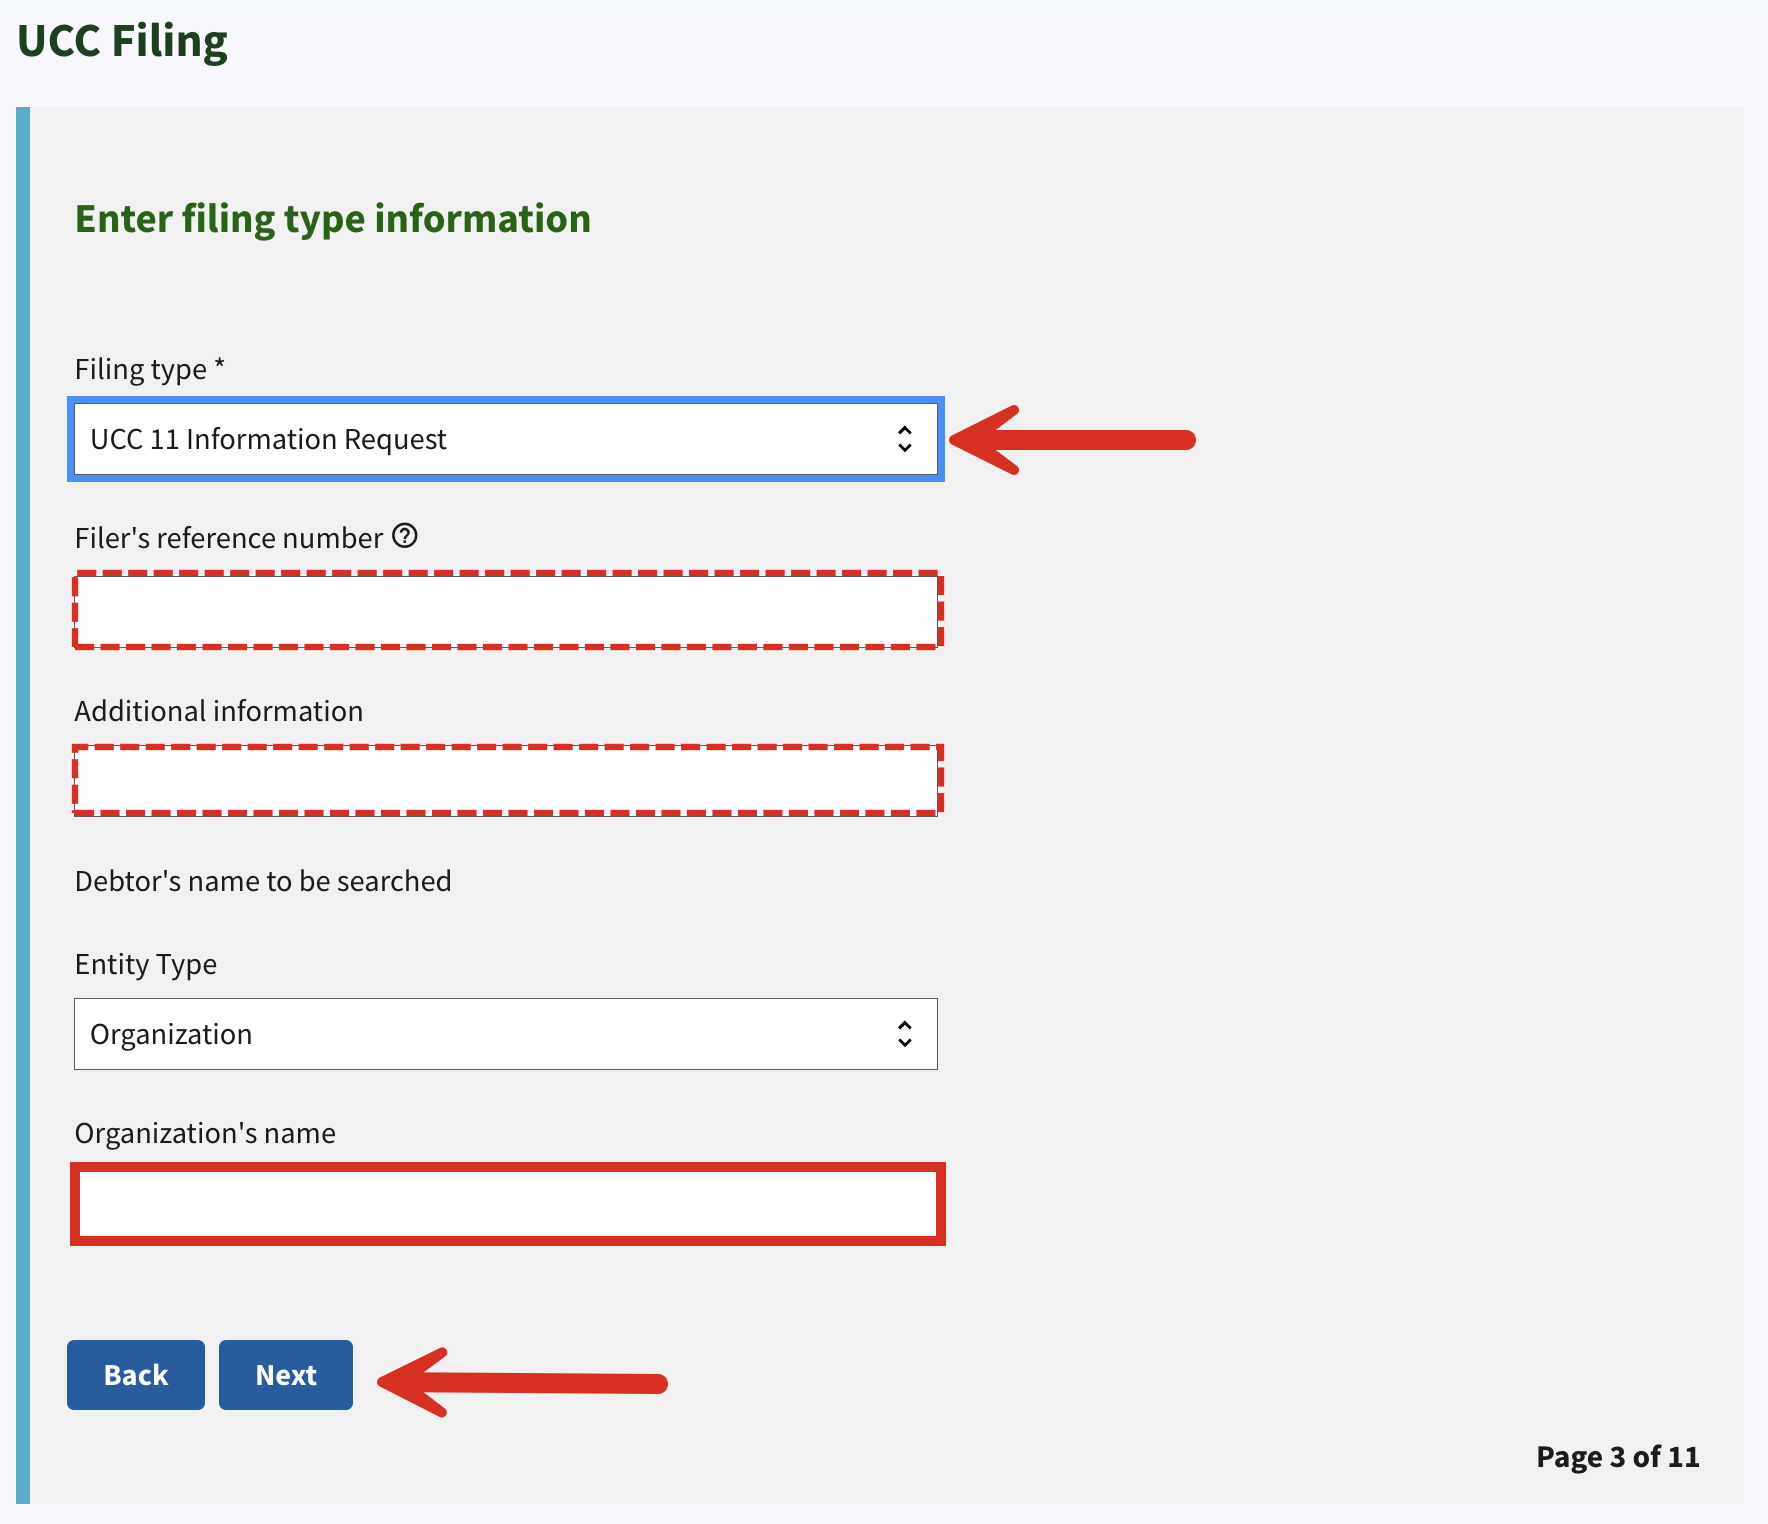Click the 'Organization's name' label
Image resolution: width=1768 pixels, height=1524 pixels.
[x=205, y=1133]
